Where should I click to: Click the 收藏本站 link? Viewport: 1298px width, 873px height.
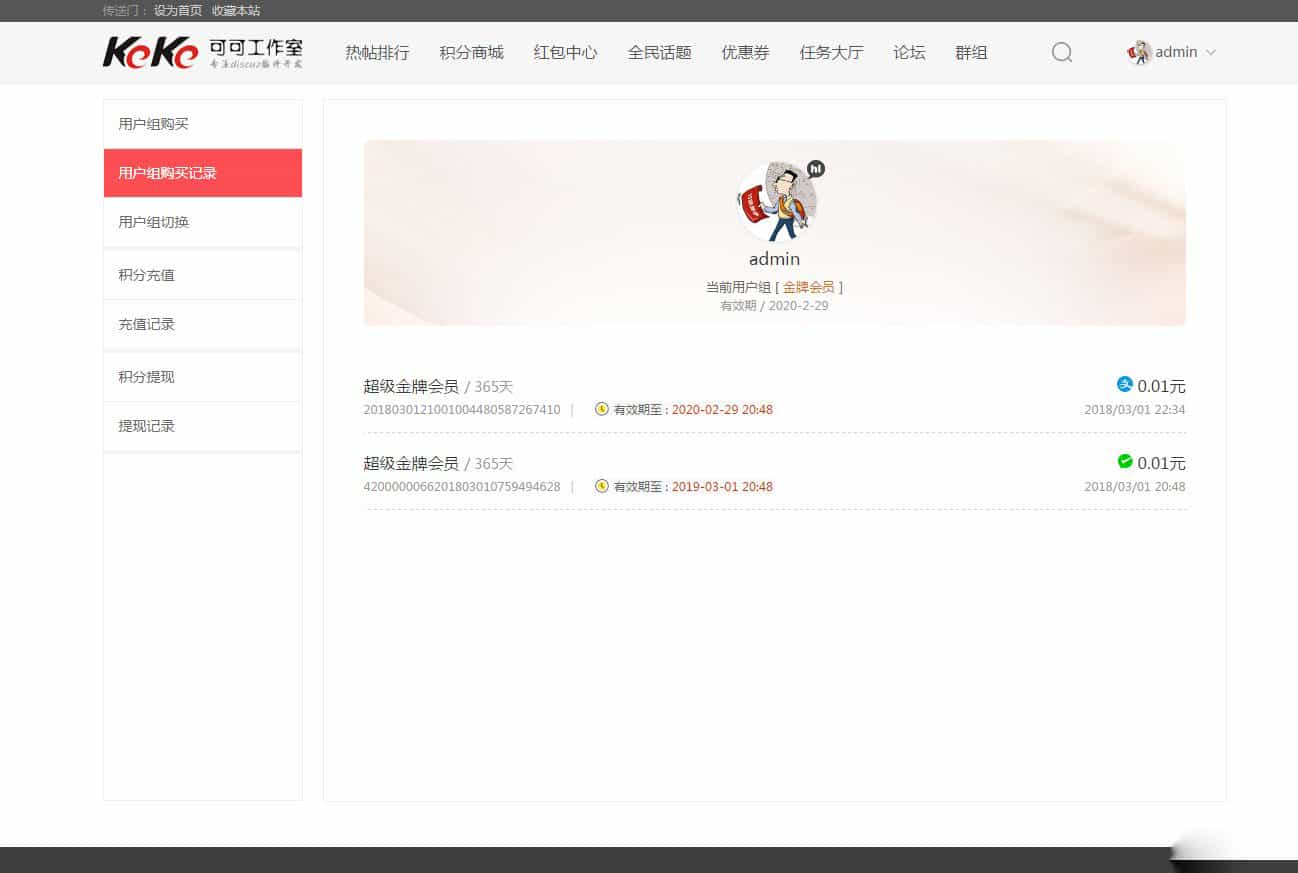(236, 11)
